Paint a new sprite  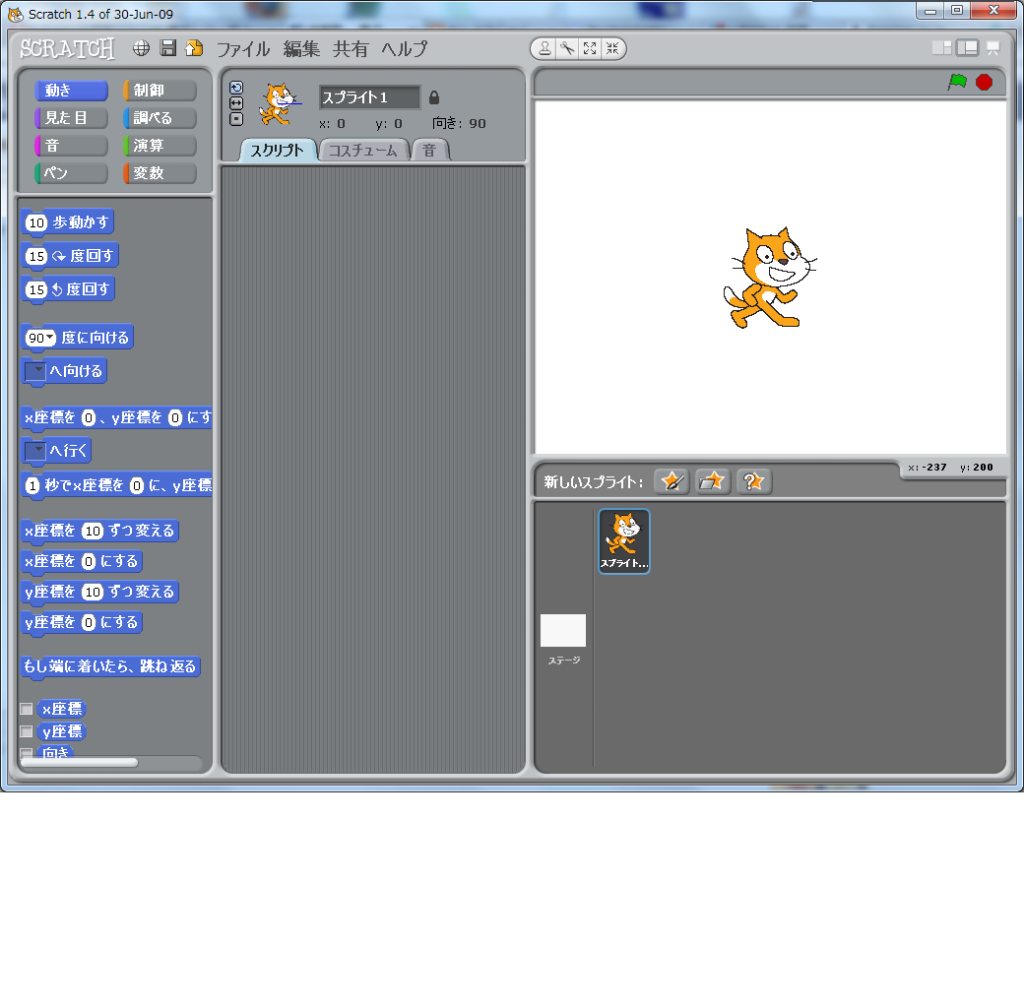coord(671,482)
